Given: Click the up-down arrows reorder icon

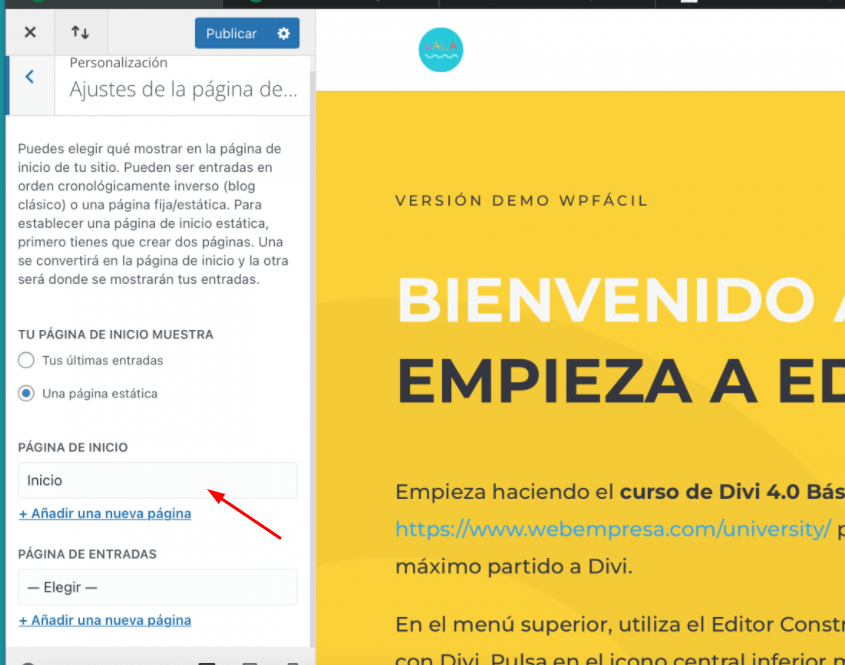Looking at the screenshot, I should (80, 32).
